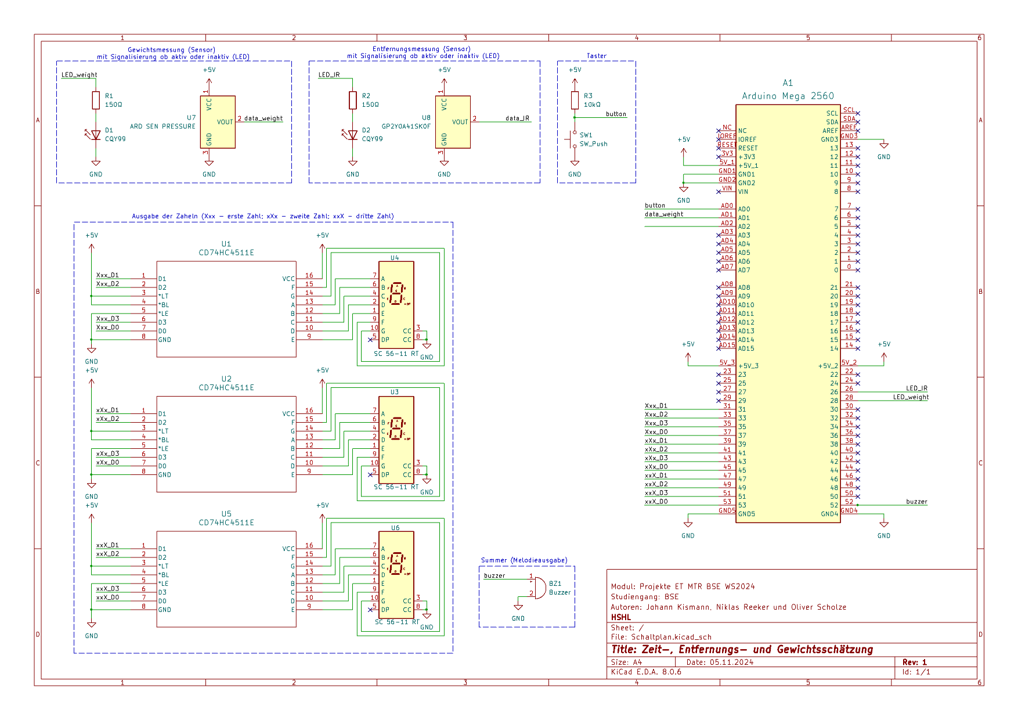Select the buzzer label on Arduino pin 52

tap(916, 501)
